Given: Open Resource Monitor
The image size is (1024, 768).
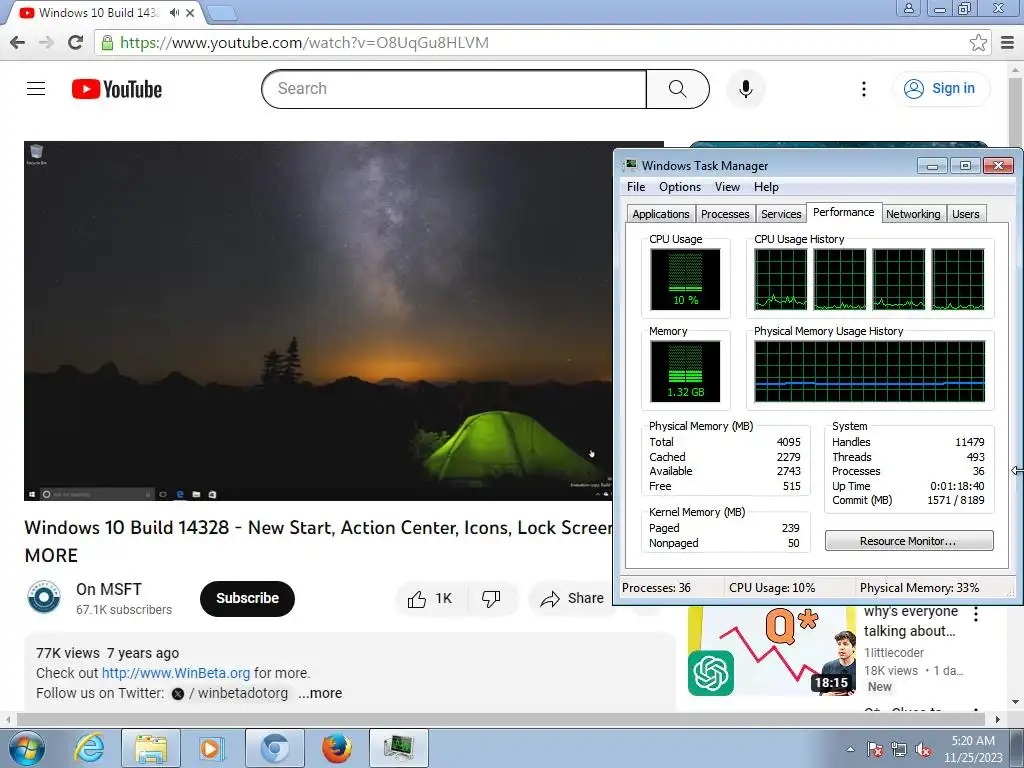Looking at the screenshot, I should [x=908, y=541].
